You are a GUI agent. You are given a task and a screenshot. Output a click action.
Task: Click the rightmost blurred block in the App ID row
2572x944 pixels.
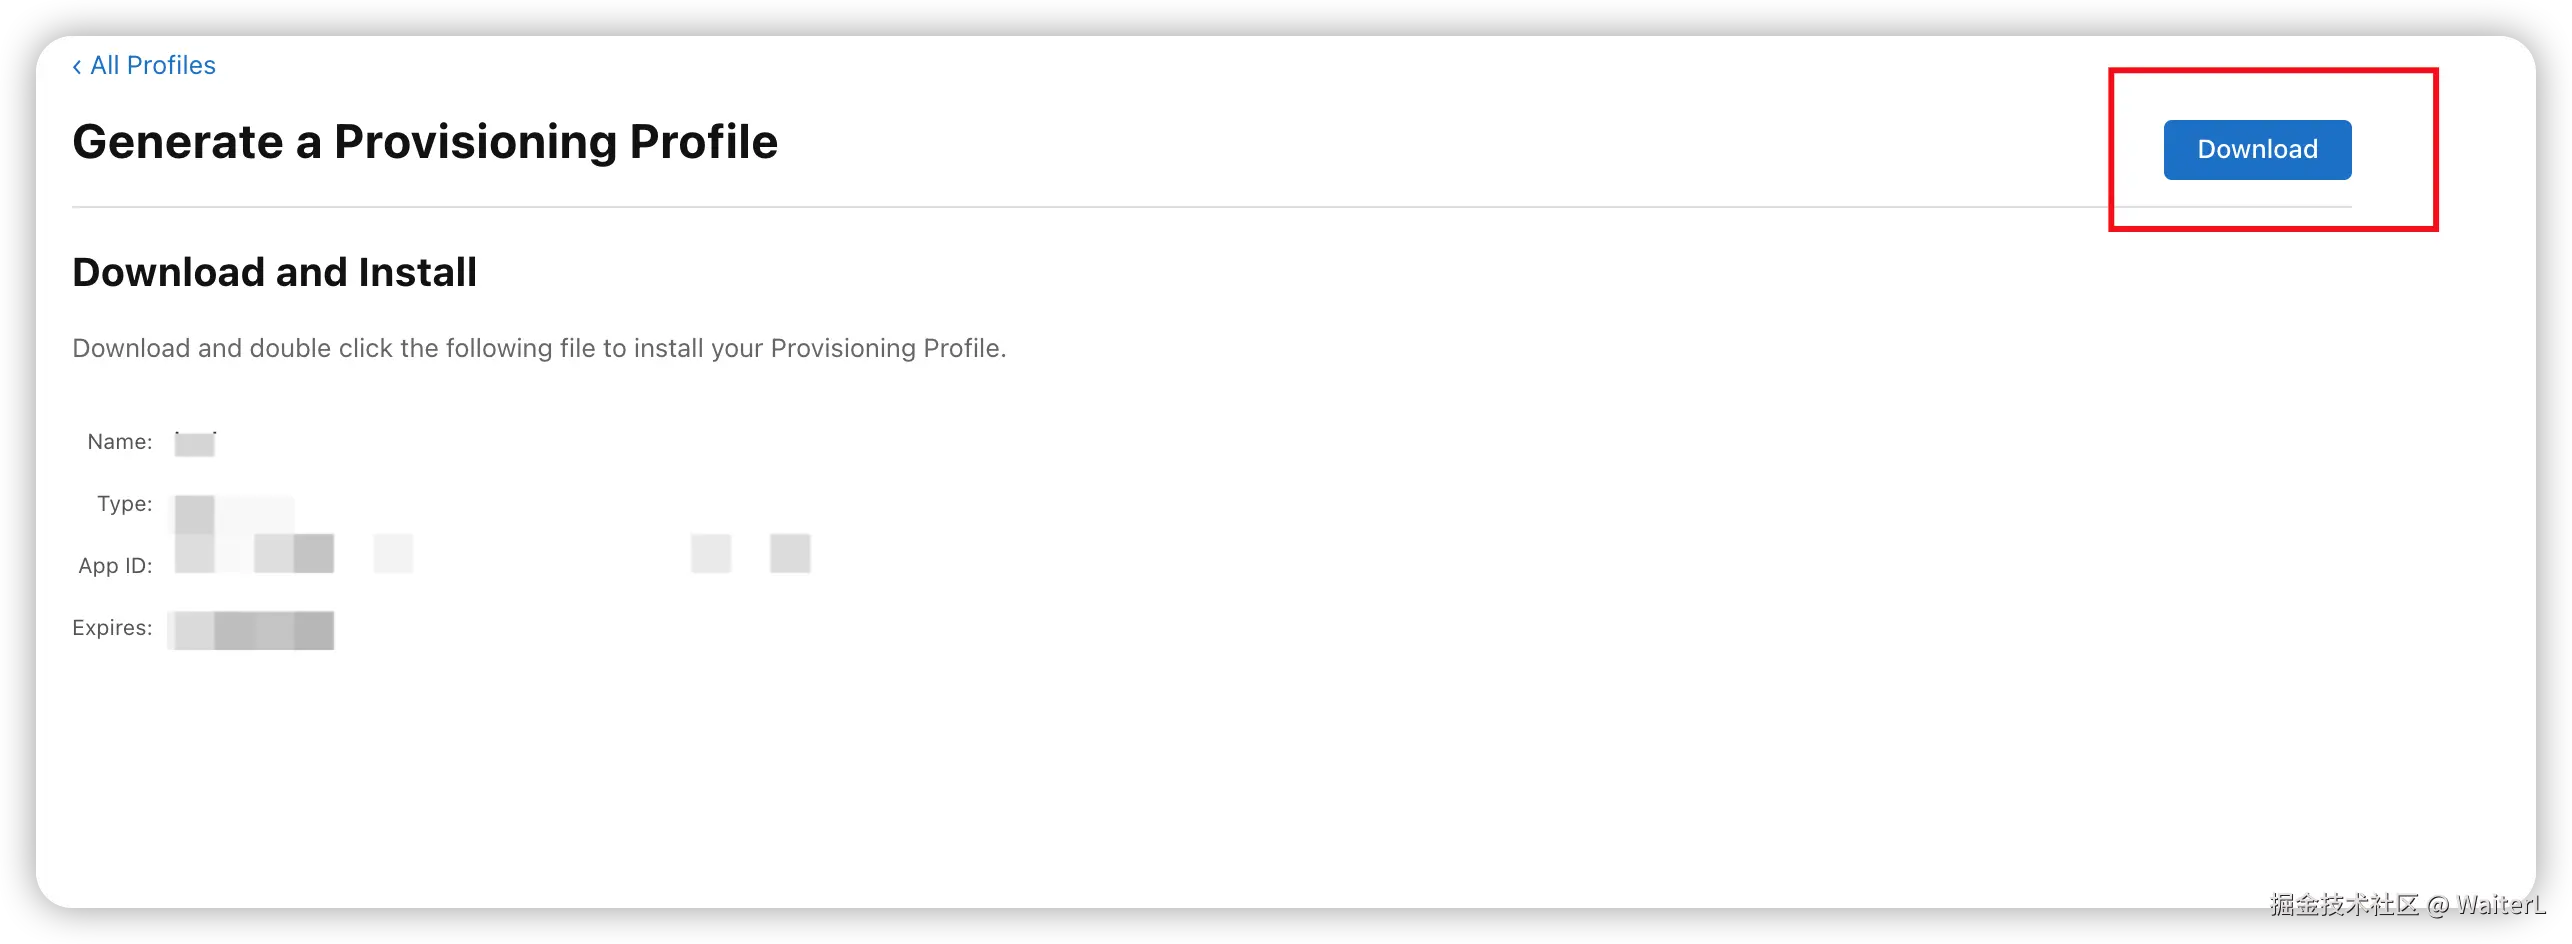click(x=790, y=553)
